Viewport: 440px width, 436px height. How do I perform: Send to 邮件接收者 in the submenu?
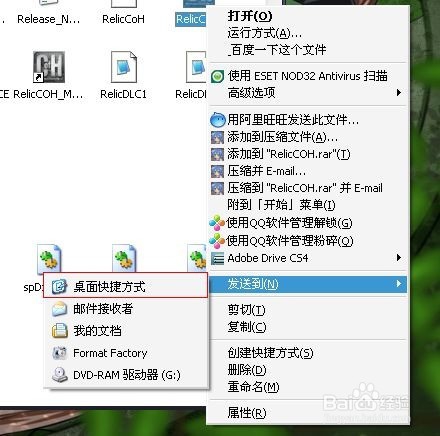click(x=126, y=309)
